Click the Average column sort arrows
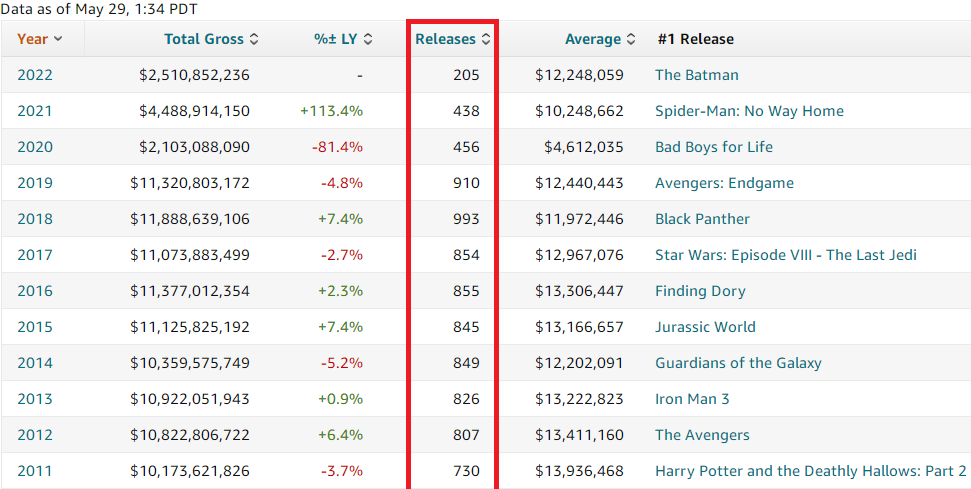971x489 pixels. tap(631, 39)
